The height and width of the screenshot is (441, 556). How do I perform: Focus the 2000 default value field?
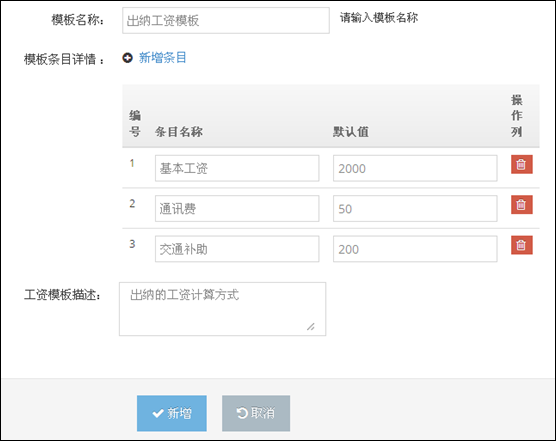click(x=415, y=168)
